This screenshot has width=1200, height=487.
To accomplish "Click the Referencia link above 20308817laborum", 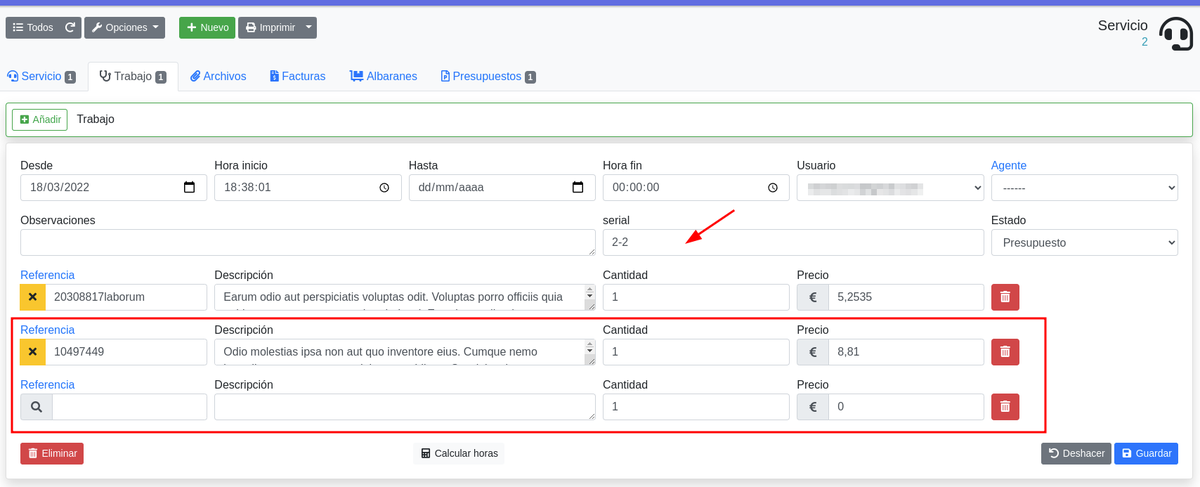I will click(x=47, y=275).
